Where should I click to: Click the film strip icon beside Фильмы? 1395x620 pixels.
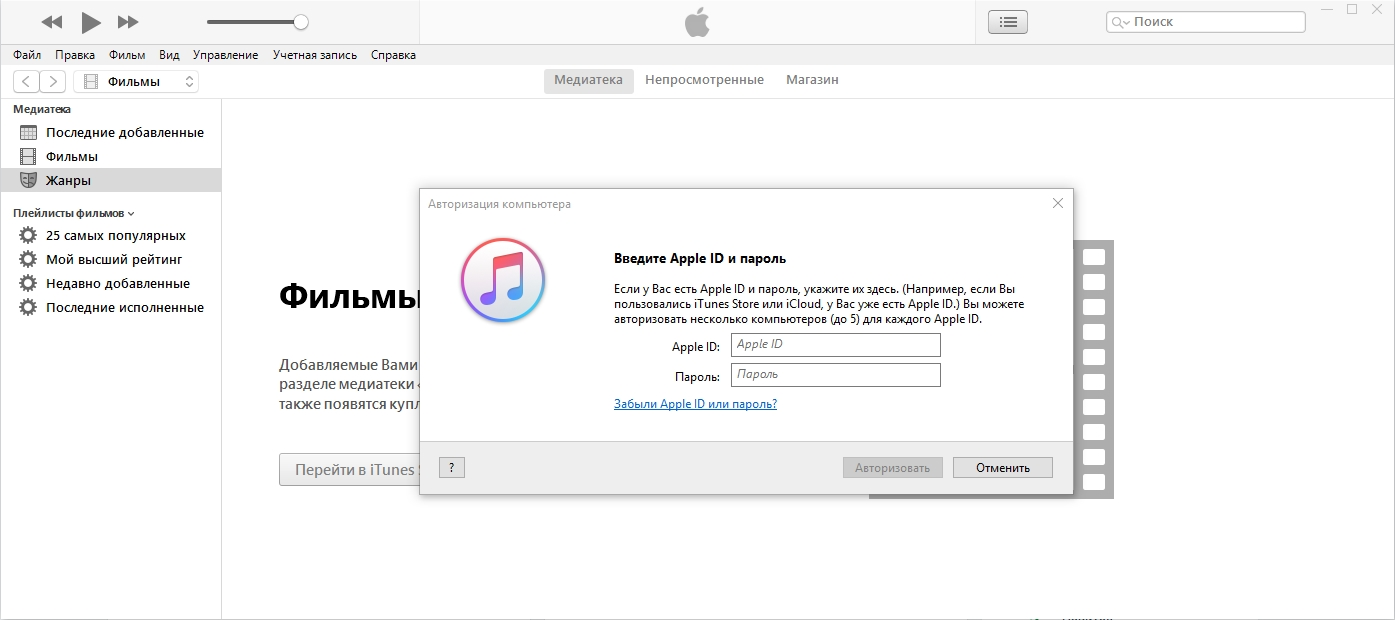pyautogui.click(x=28, y=156)
